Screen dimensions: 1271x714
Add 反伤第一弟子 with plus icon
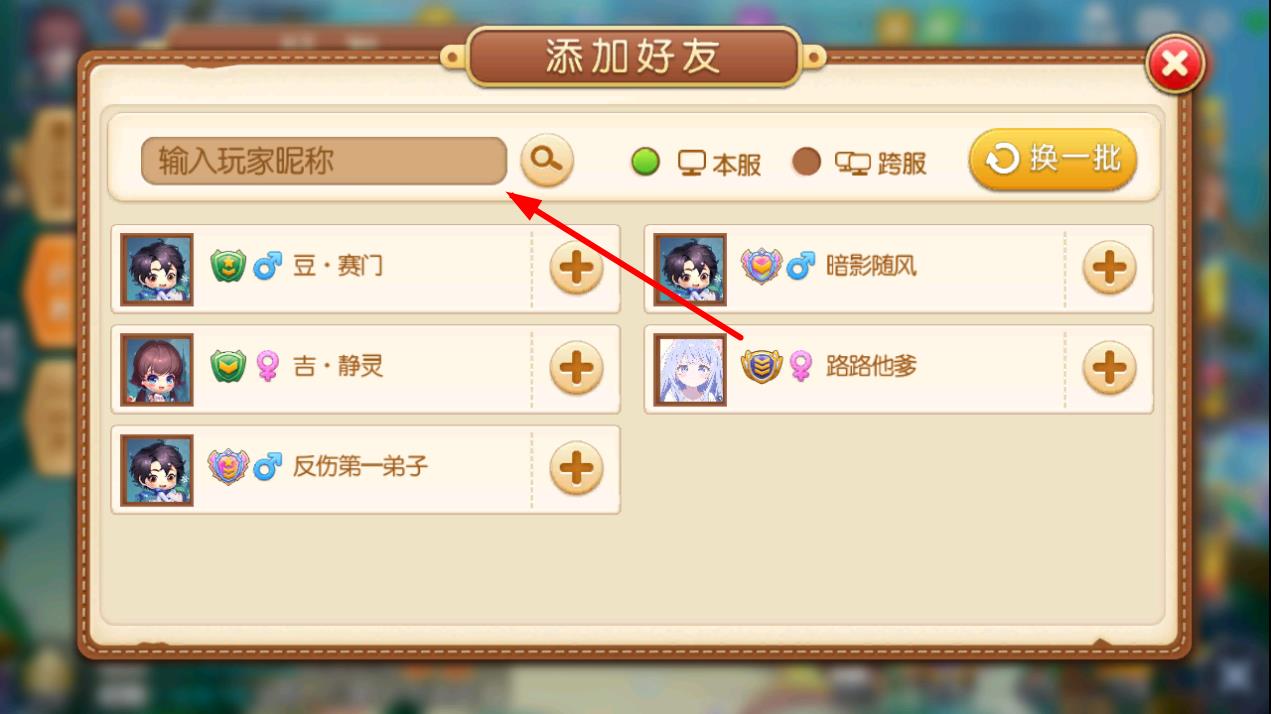click(x=577, y=468)
